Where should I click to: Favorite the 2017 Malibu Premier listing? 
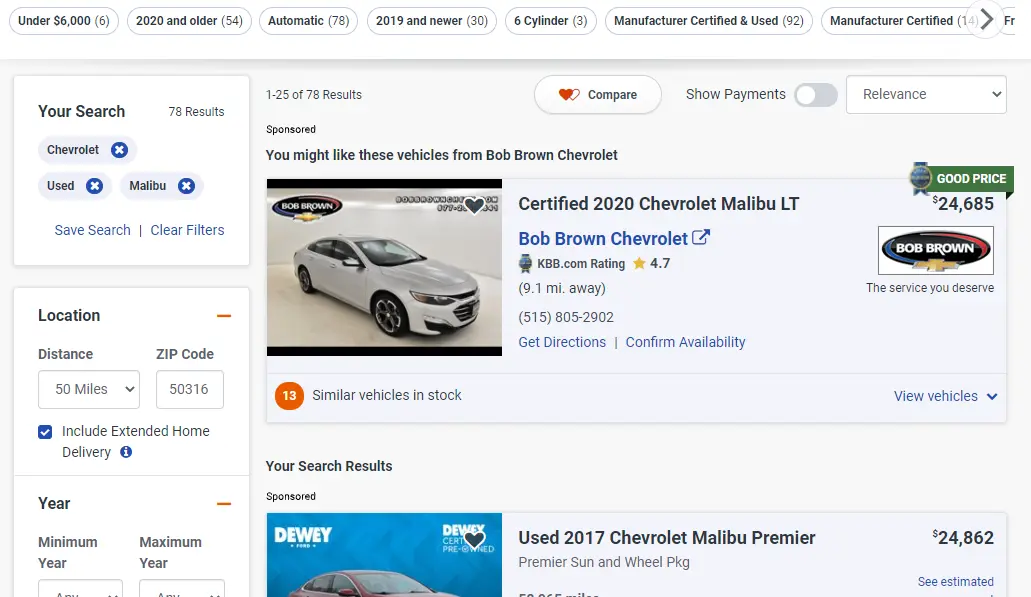coord(474,540)
